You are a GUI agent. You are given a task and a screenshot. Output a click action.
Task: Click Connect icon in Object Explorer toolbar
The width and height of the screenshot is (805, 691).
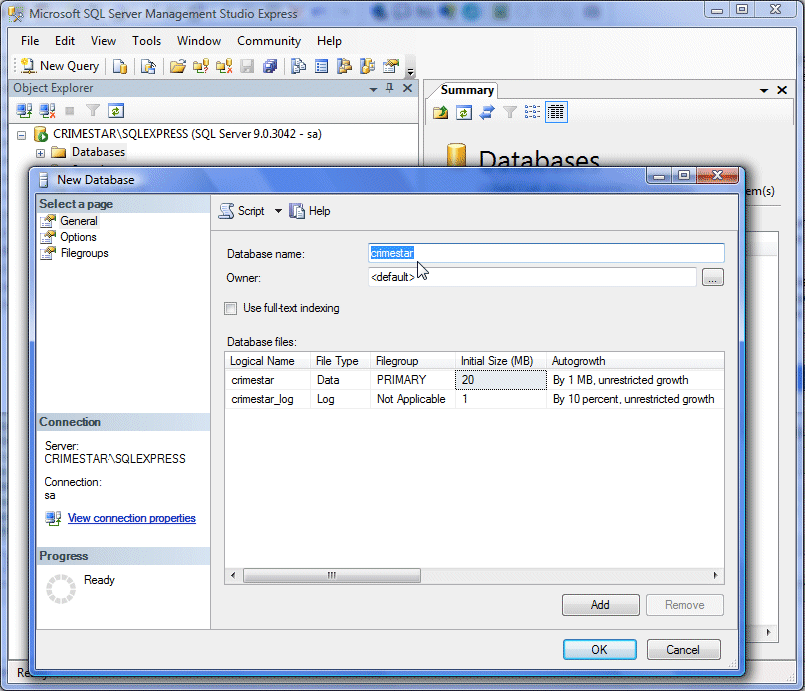(x=23, y=111)
